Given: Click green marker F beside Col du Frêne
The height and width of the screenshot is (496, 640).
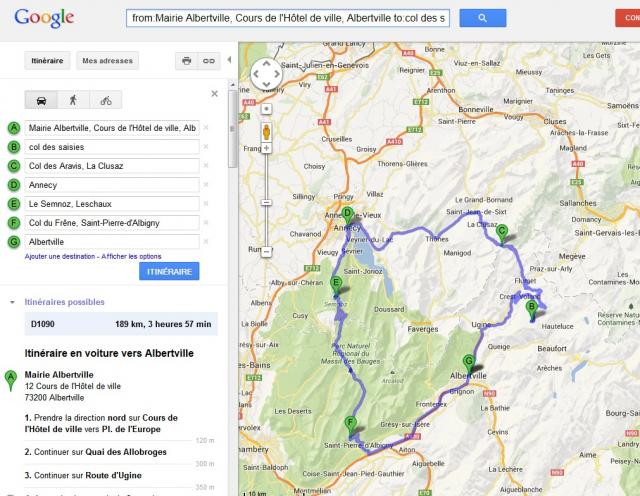Looking at the screenshot, I should 14,223.
